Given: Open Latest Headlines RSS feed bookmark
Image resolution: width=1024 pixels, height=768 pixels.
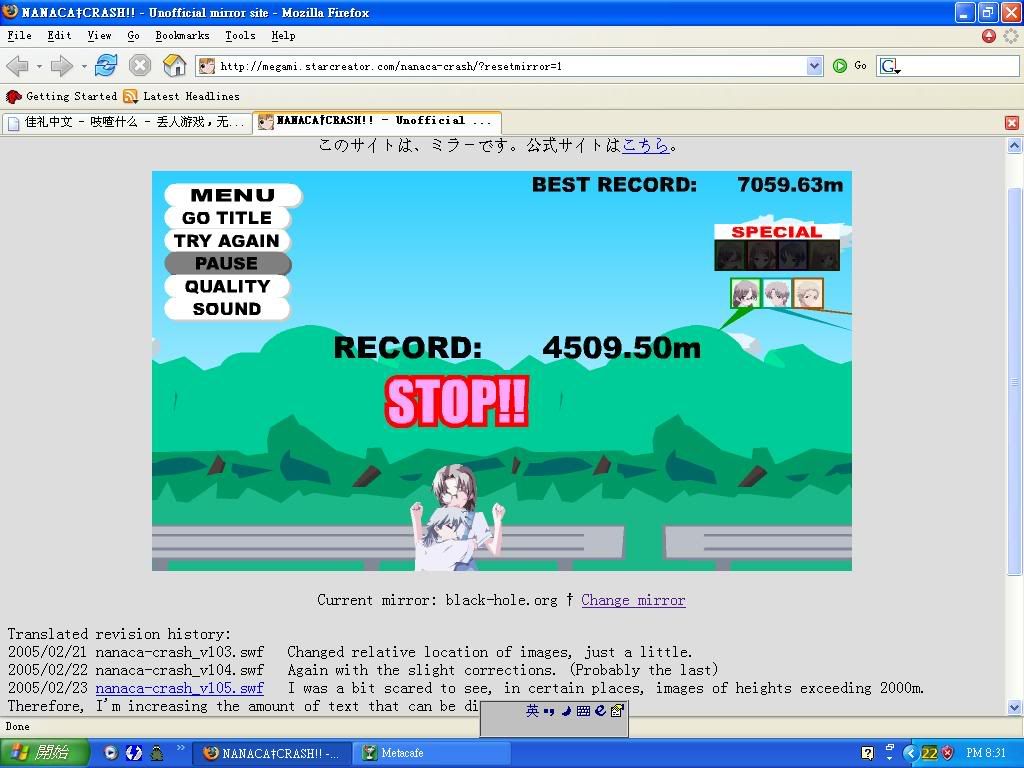Looking at the screenshot, I should pyautogui.click(x=182, y=97).
